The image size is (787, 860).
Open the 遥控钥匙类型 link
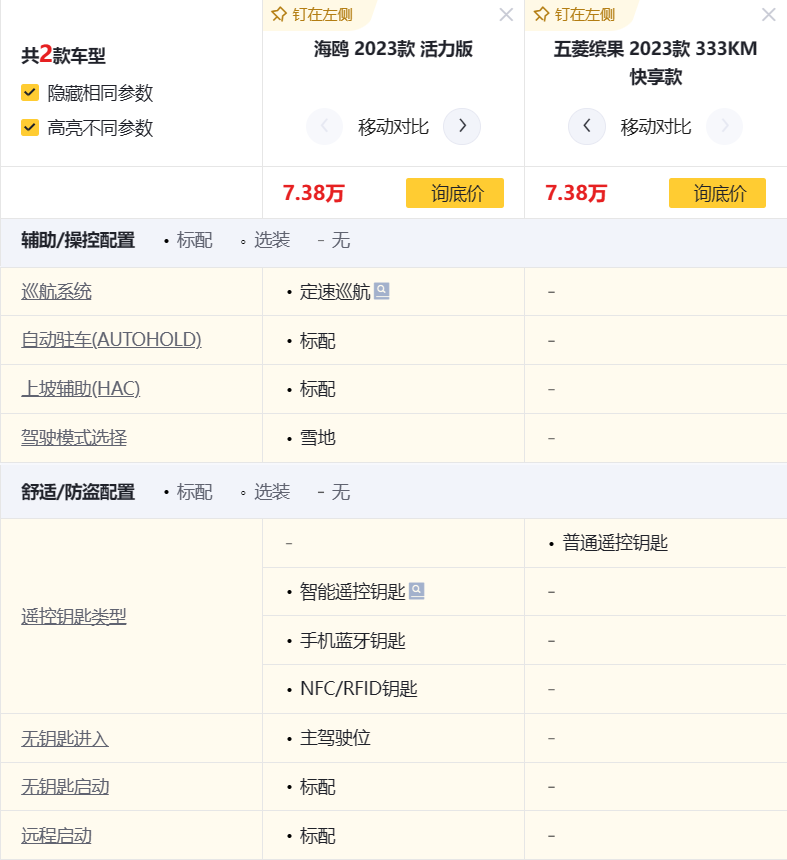[x=74, y=616]
